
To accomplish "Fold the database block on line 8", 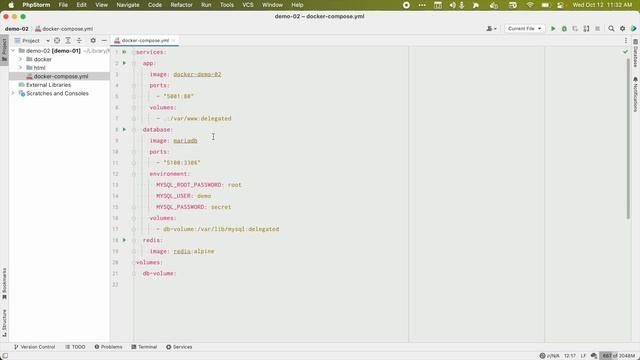I will pos(133,129).
